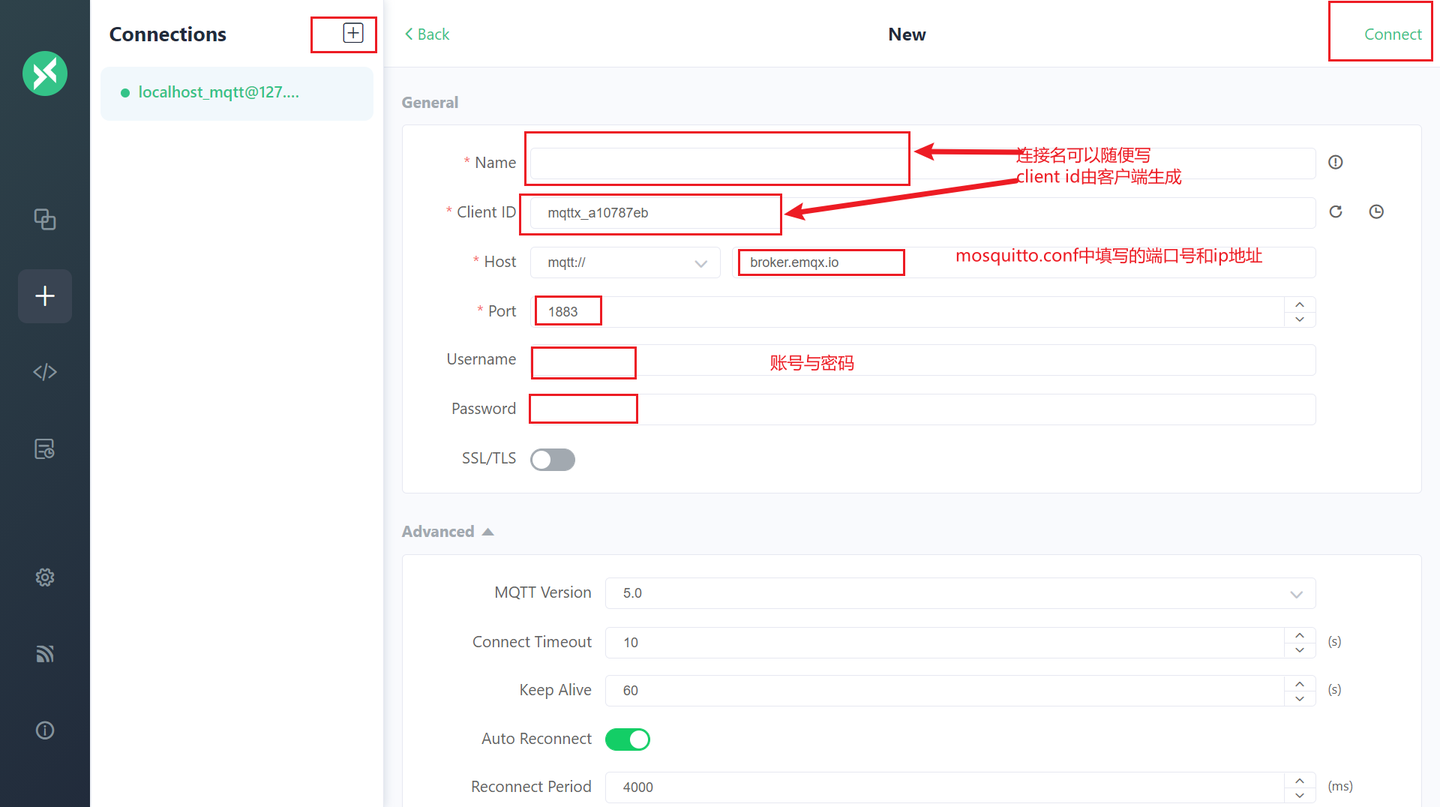Click the MQTTX logo in the sidebar
Image resolution: width=1440 pixels, height=807 pixels.
(x=44, y=73)
